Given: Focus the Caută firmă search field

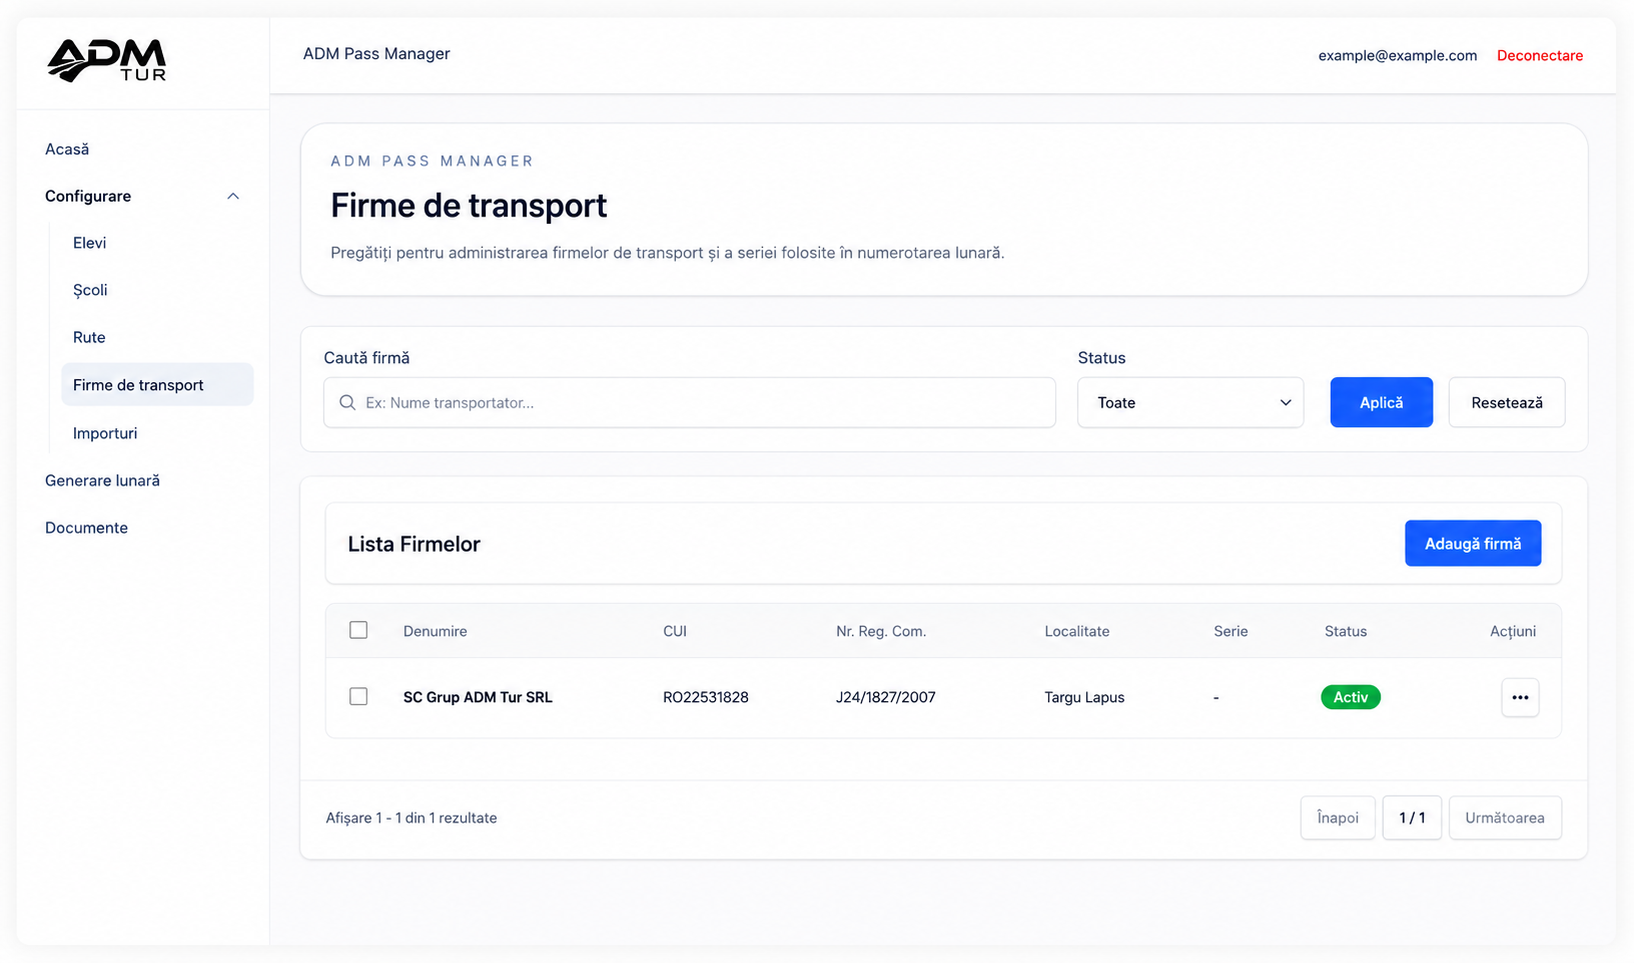Looking at the screenshot, I should [689, 402].
